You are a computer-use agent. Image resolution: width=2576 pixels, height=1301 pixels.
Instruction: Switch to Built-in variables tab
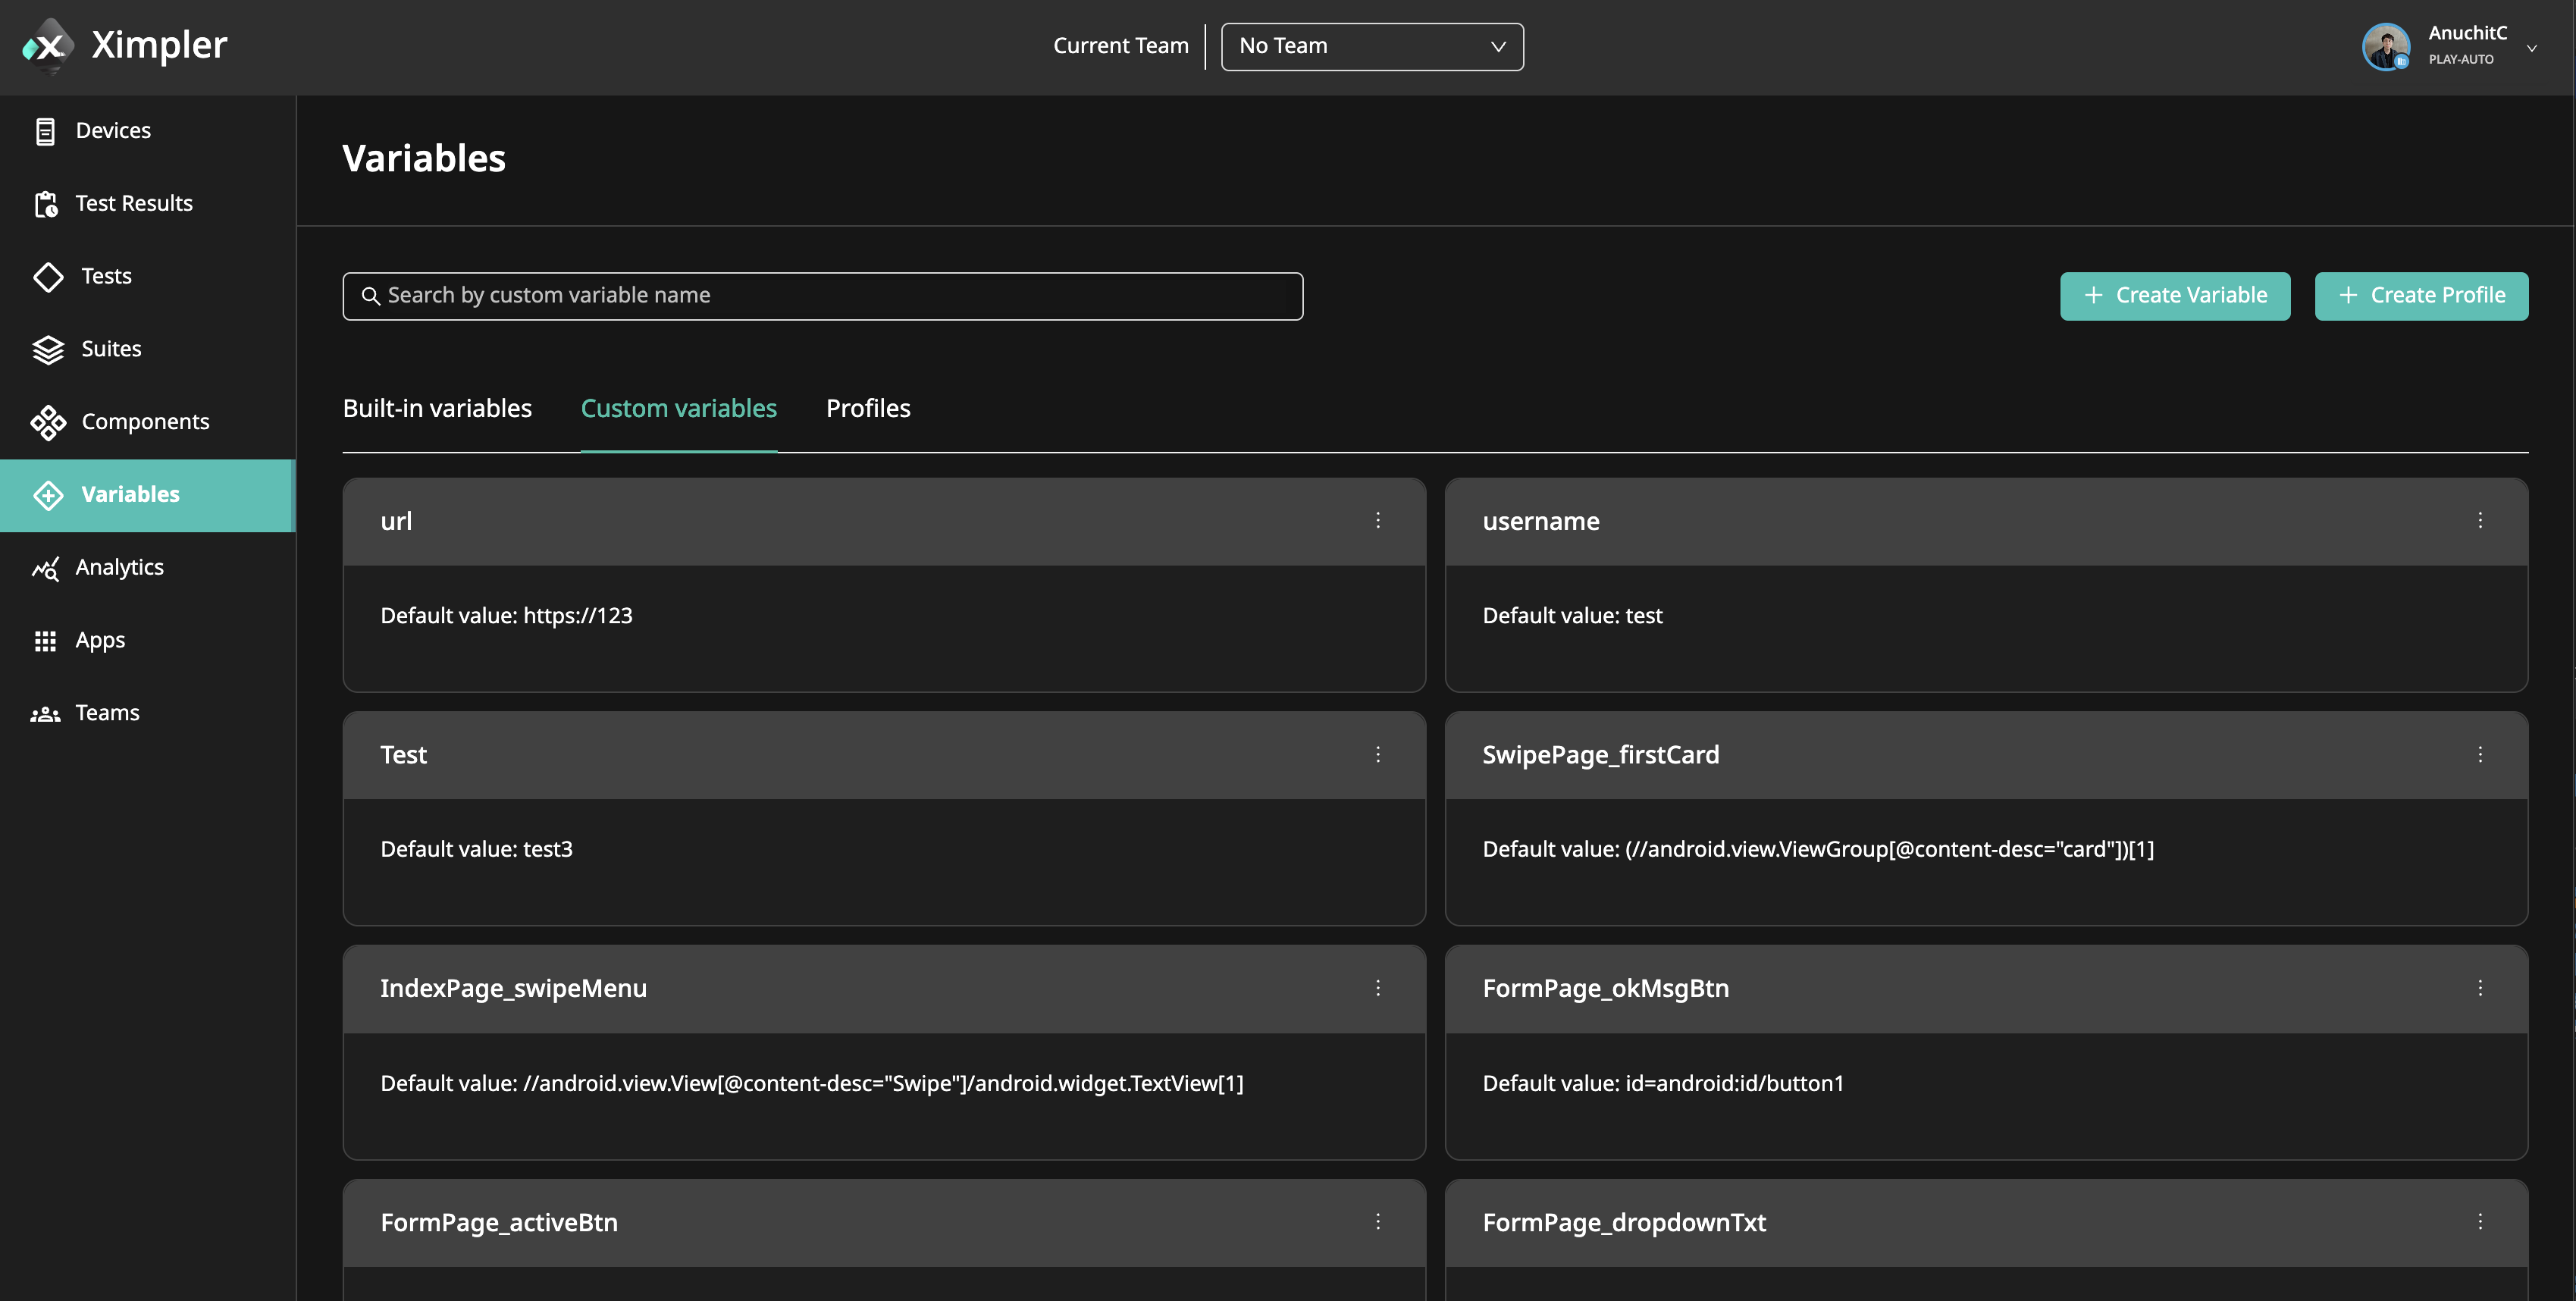[x=437, y=409]
